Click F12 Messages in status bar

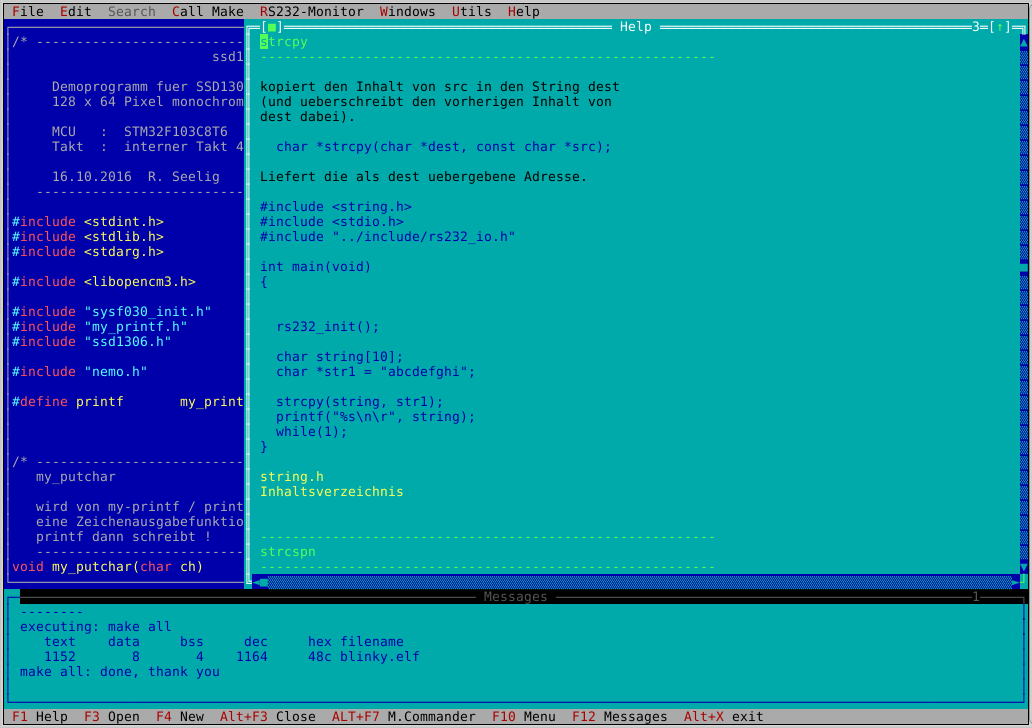[619, 716]
